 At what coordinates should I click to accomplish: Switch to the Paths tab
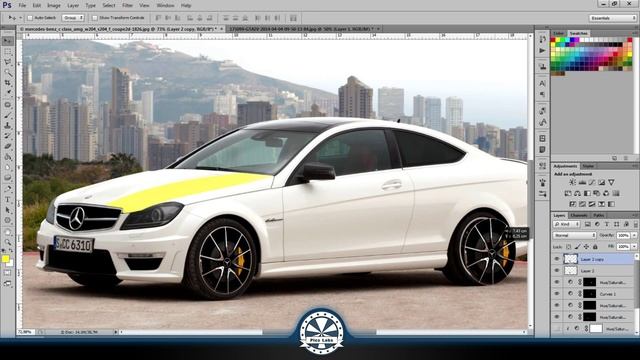(599, 215)
